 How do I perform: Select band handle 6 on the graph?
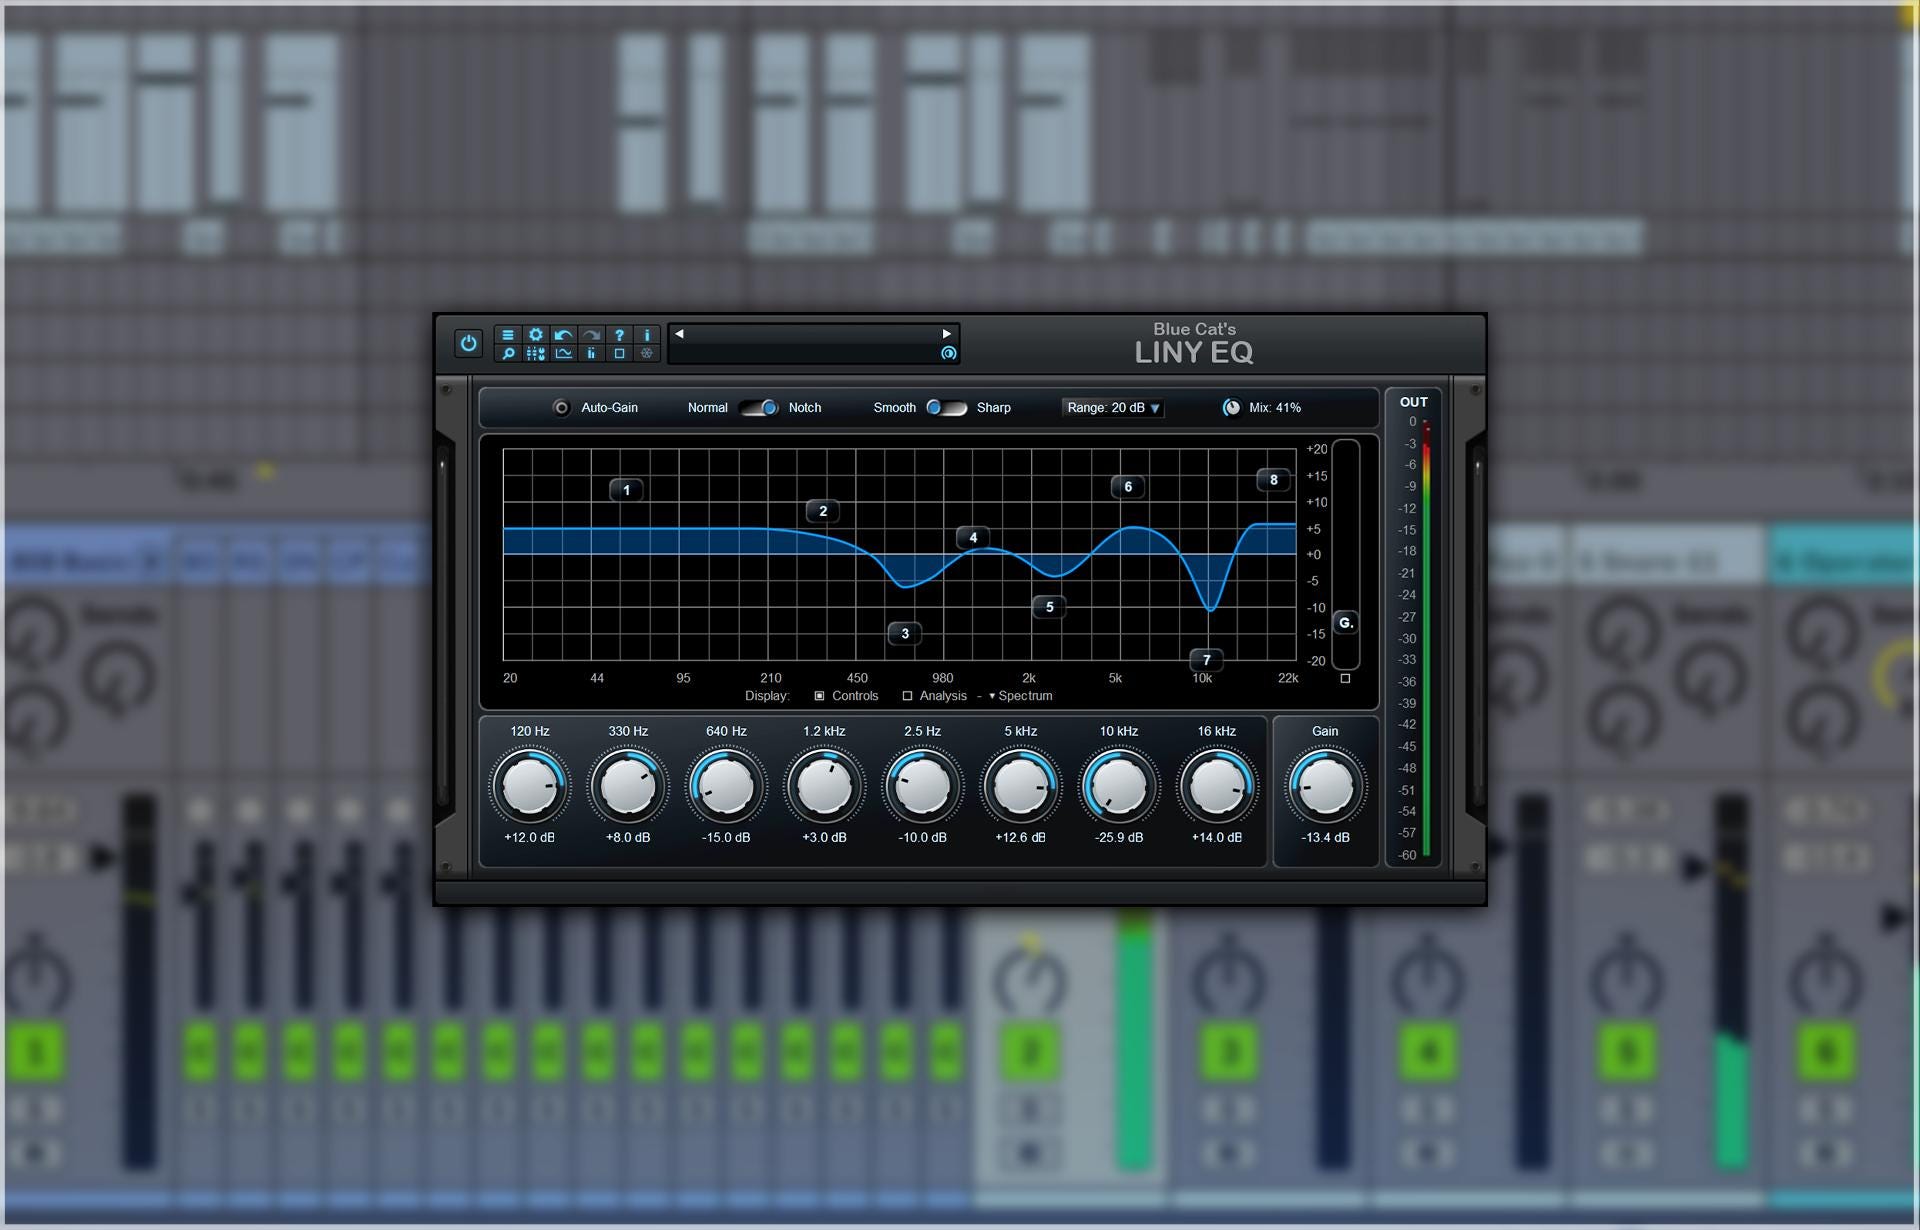pos(1128,487)
